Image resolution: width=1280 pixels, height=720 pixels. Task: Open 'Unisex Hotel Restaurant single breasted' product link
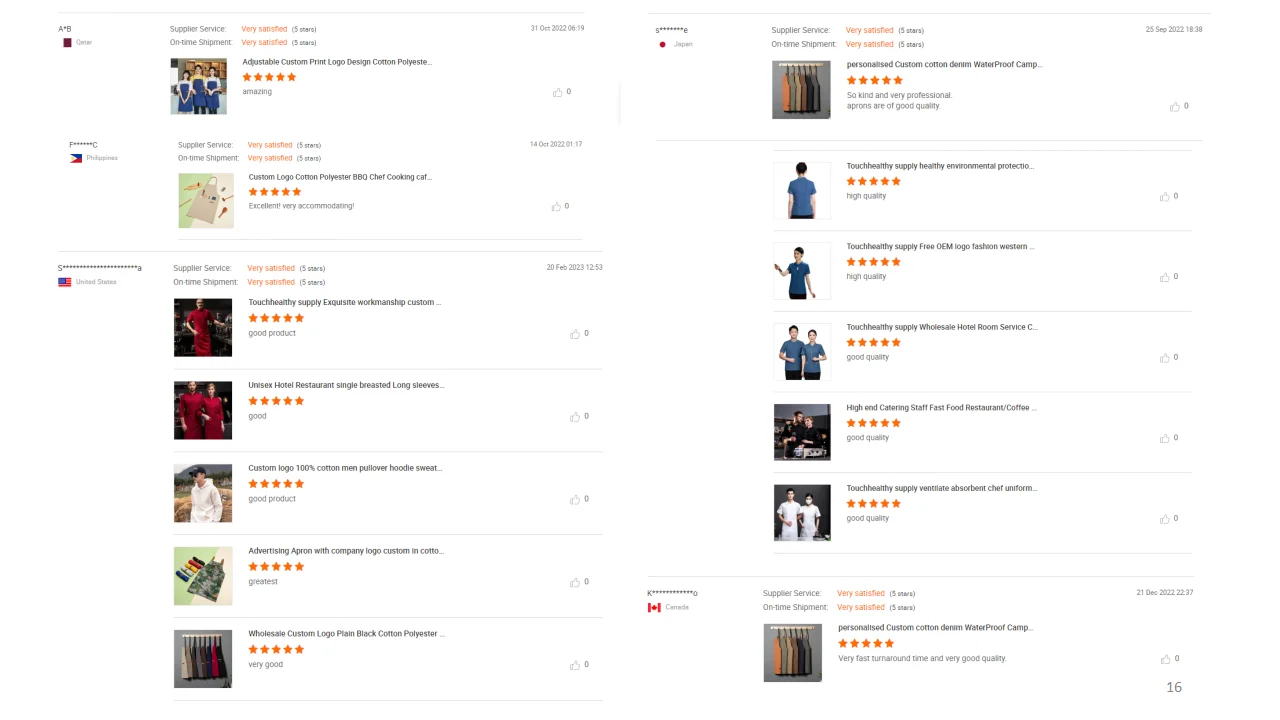click(x=346, y=385)
